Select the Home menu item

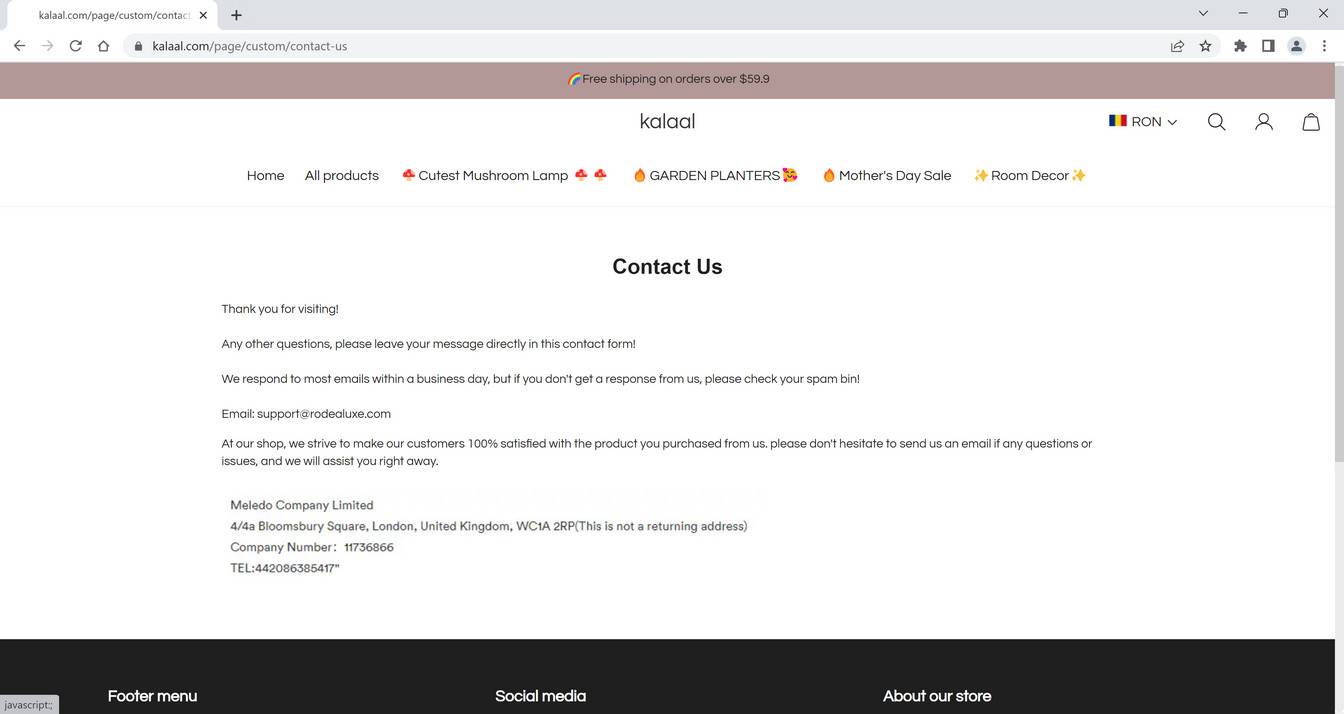coord(265,175)
